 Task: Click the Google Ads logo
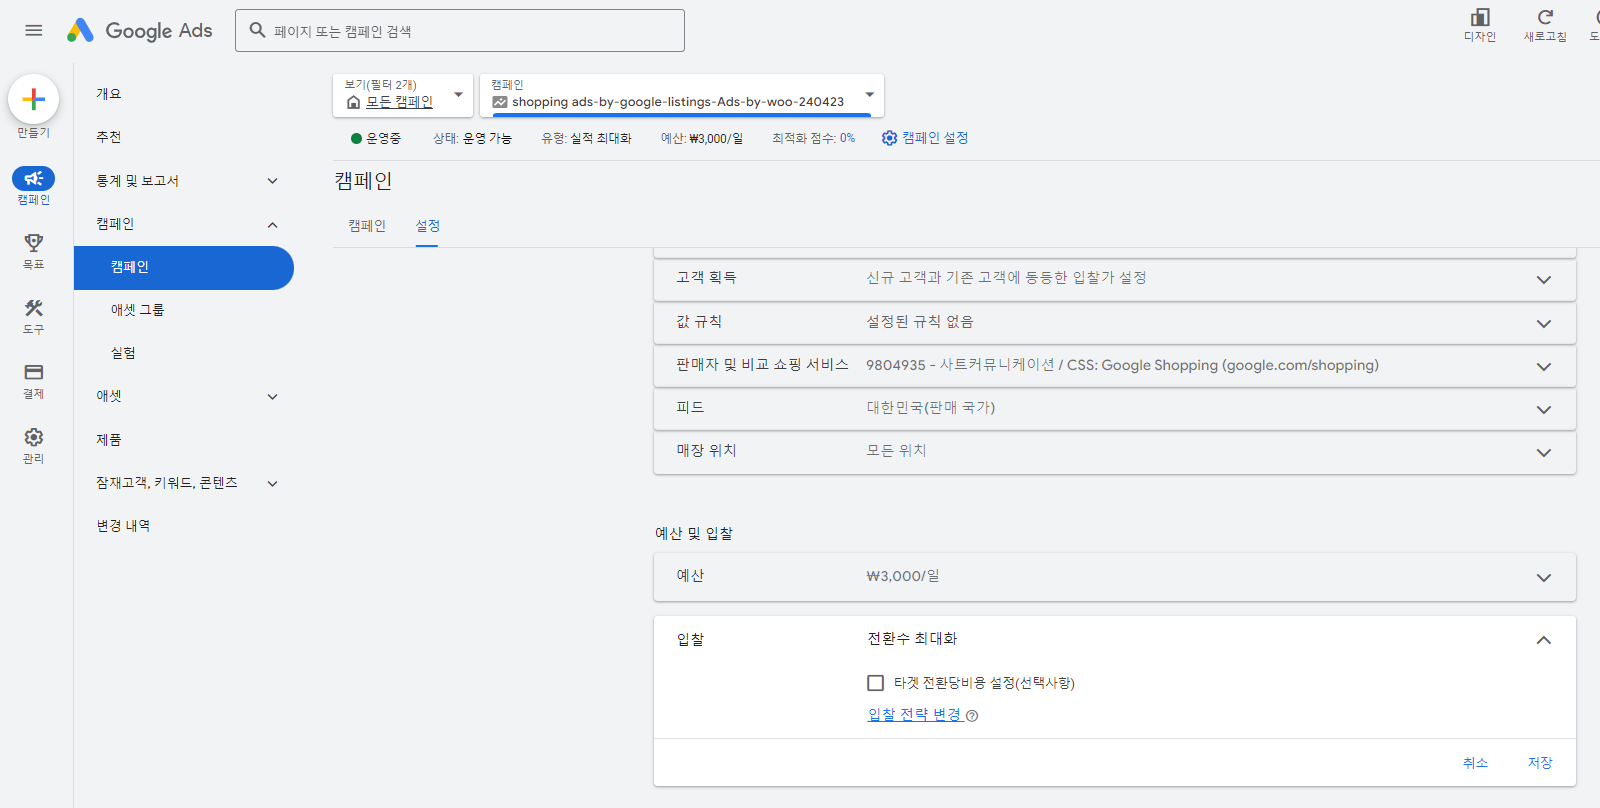coord(139,30)
